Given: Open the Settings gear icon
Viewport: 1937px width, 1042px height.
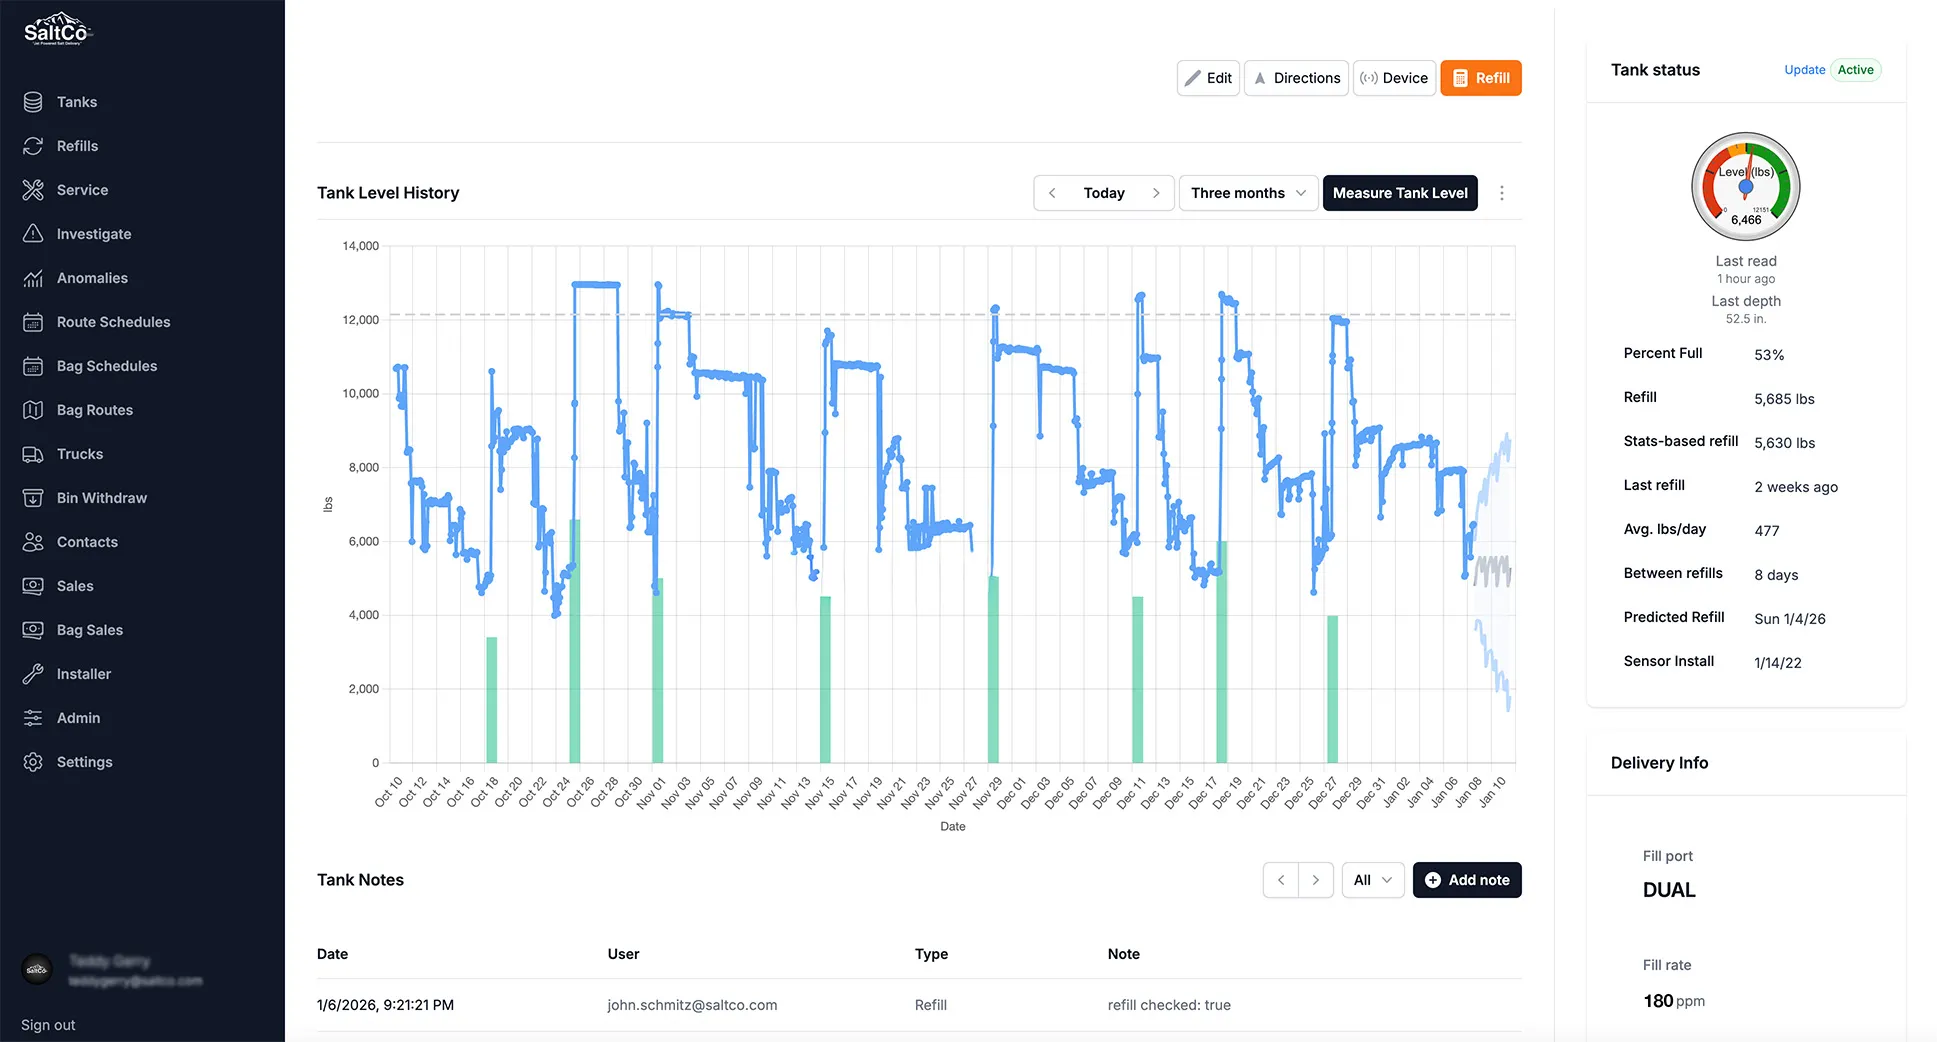Looking at the screenshot, I should pyautogui.click(x=34, y=762).
